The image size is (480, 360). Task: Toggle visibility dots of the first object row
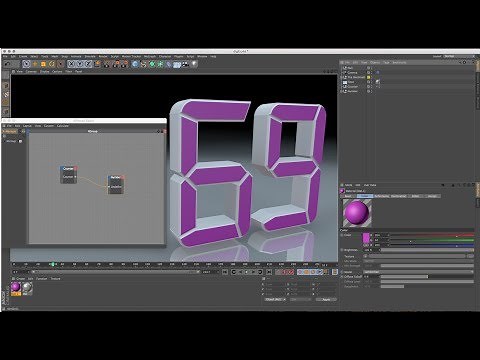(x=371, y=68)
